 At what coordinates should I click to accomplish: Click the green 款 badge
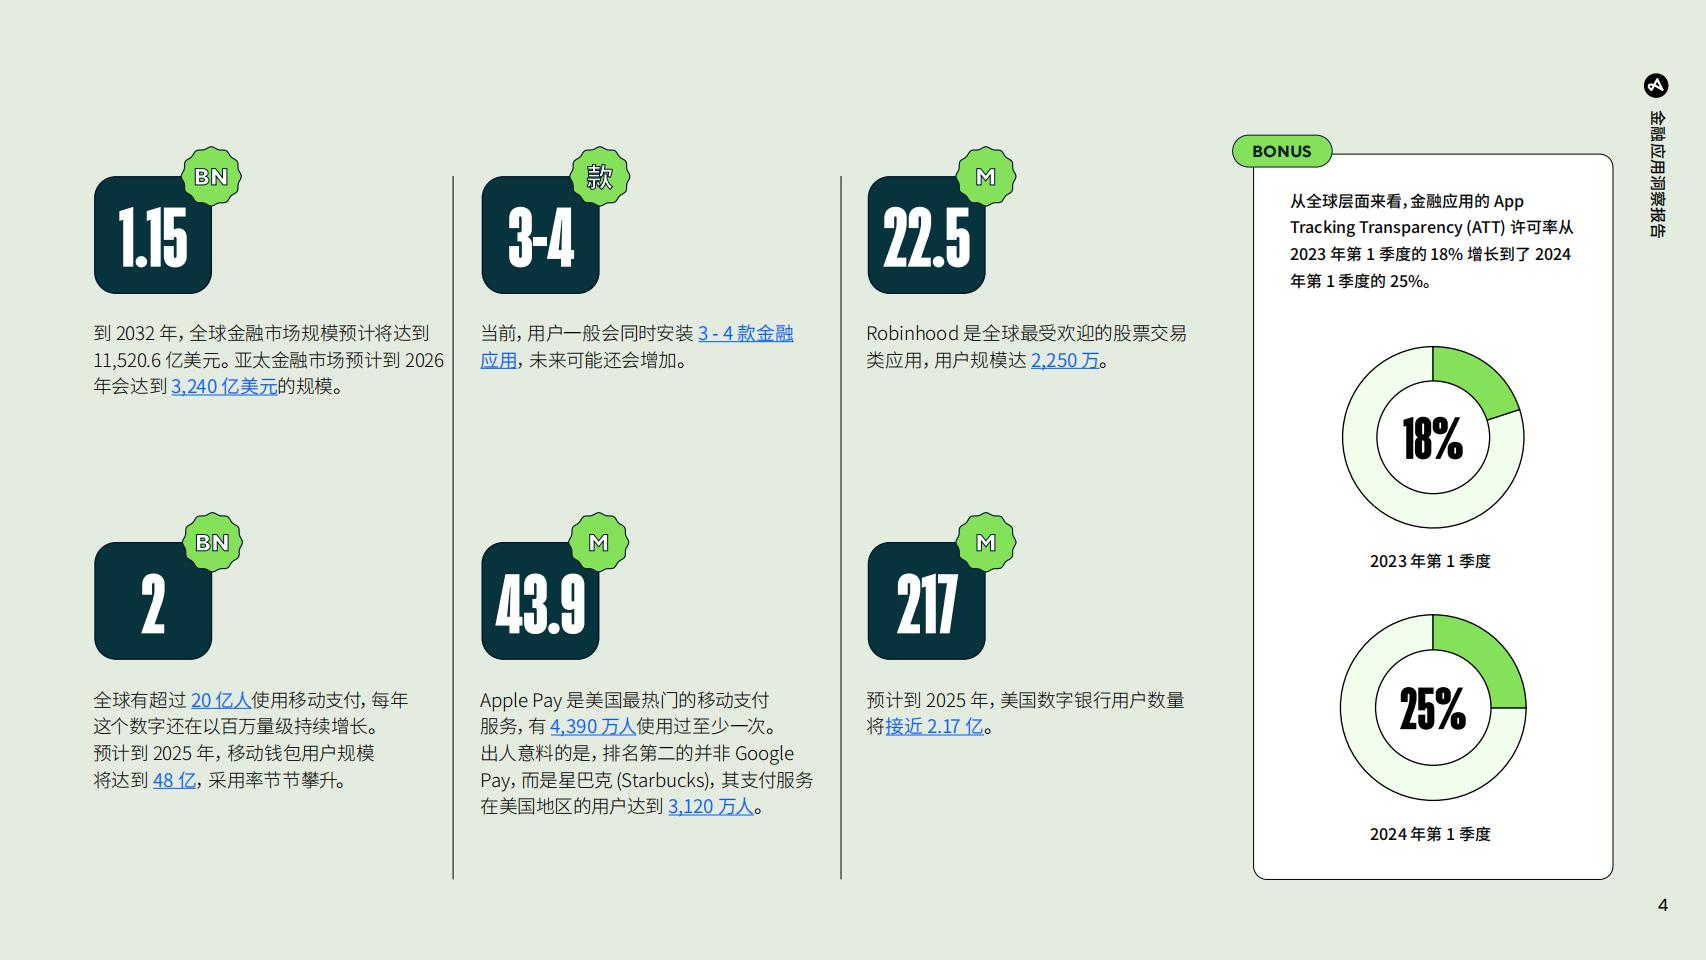click(599, 177)
